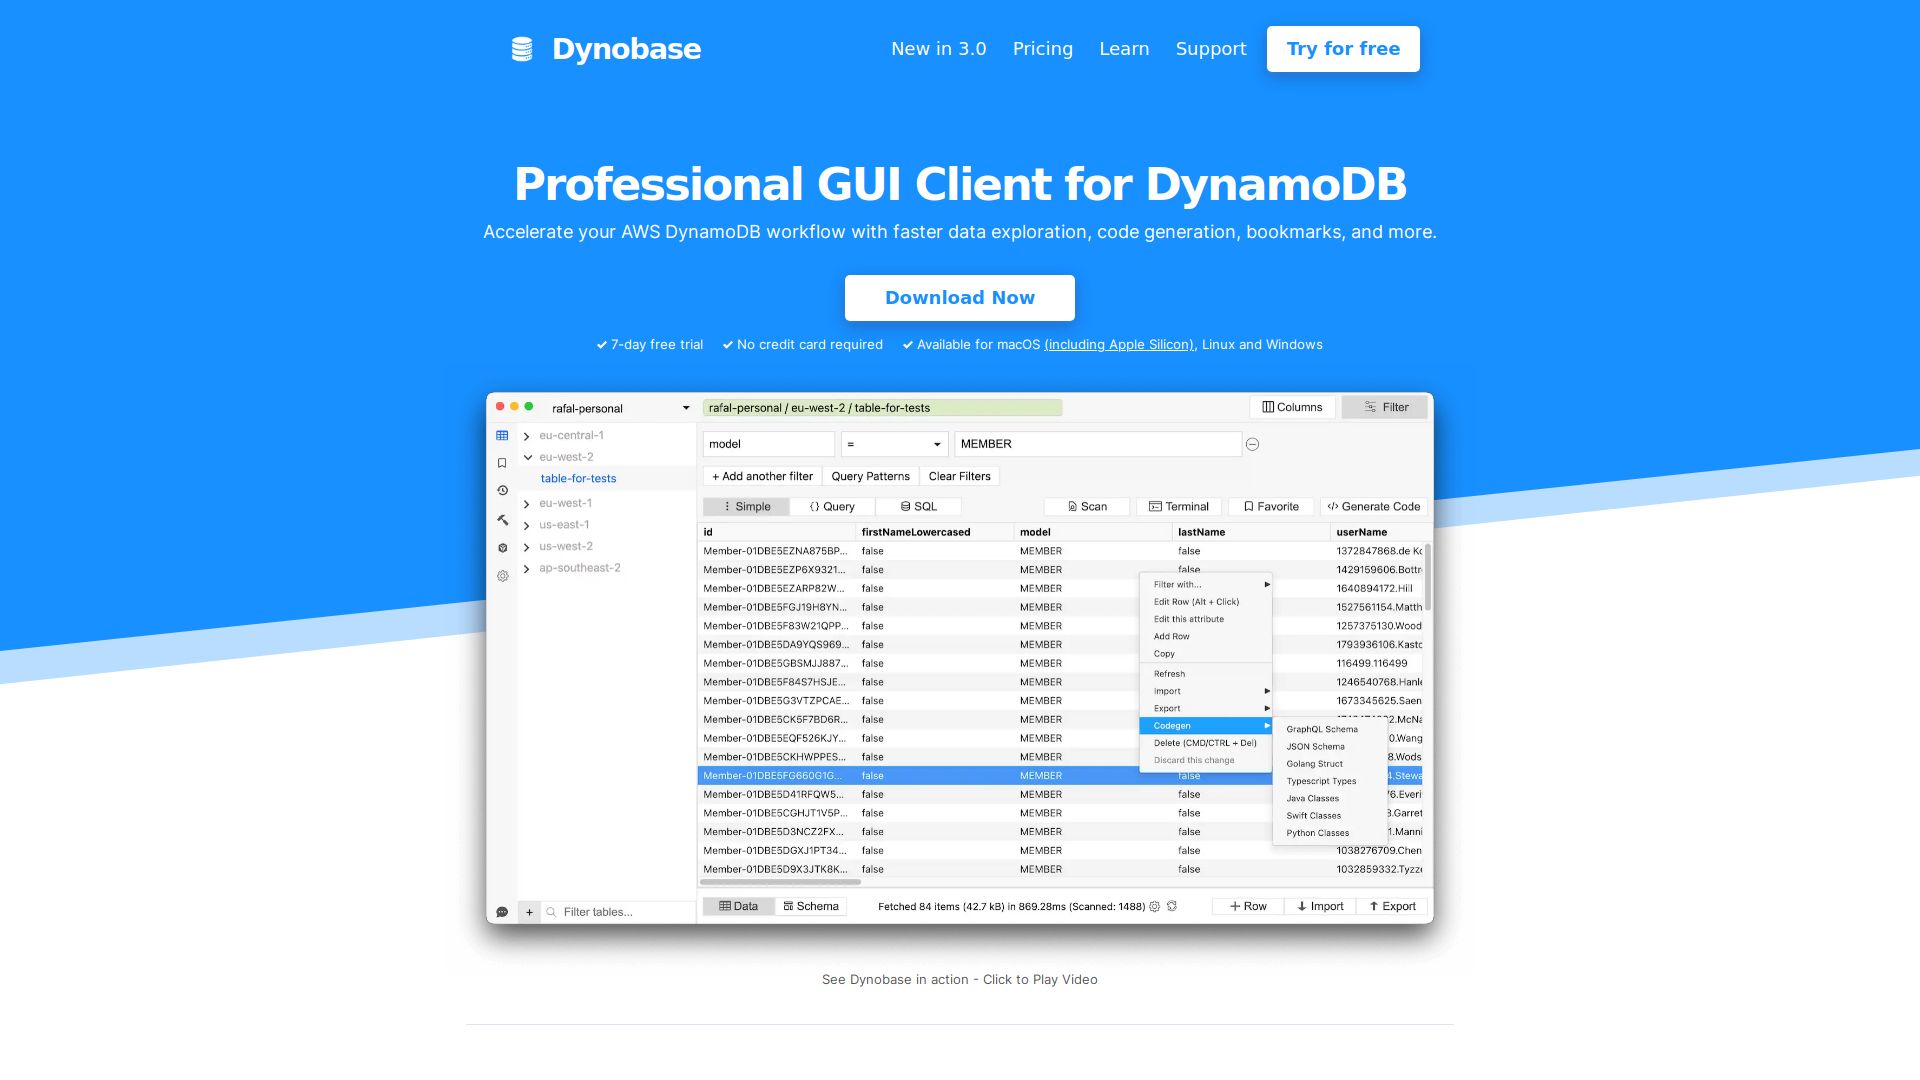Click the Export button in bottom bar
This screenshot has height=1080, width=1920.
click(1392, 907)
